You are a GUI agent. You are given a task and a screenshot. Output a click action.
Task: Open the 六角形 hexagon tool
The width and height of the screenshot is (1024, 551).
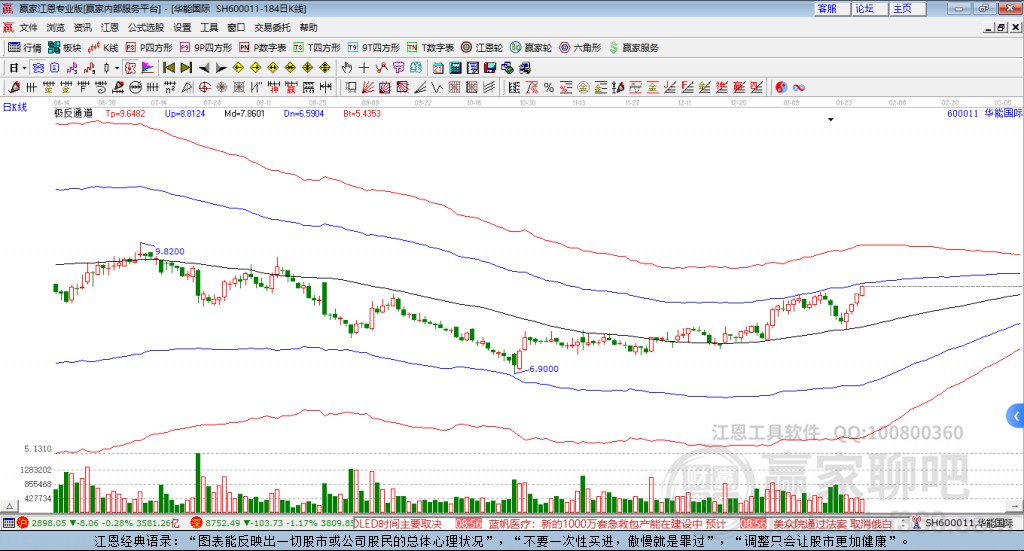point(580,48)
